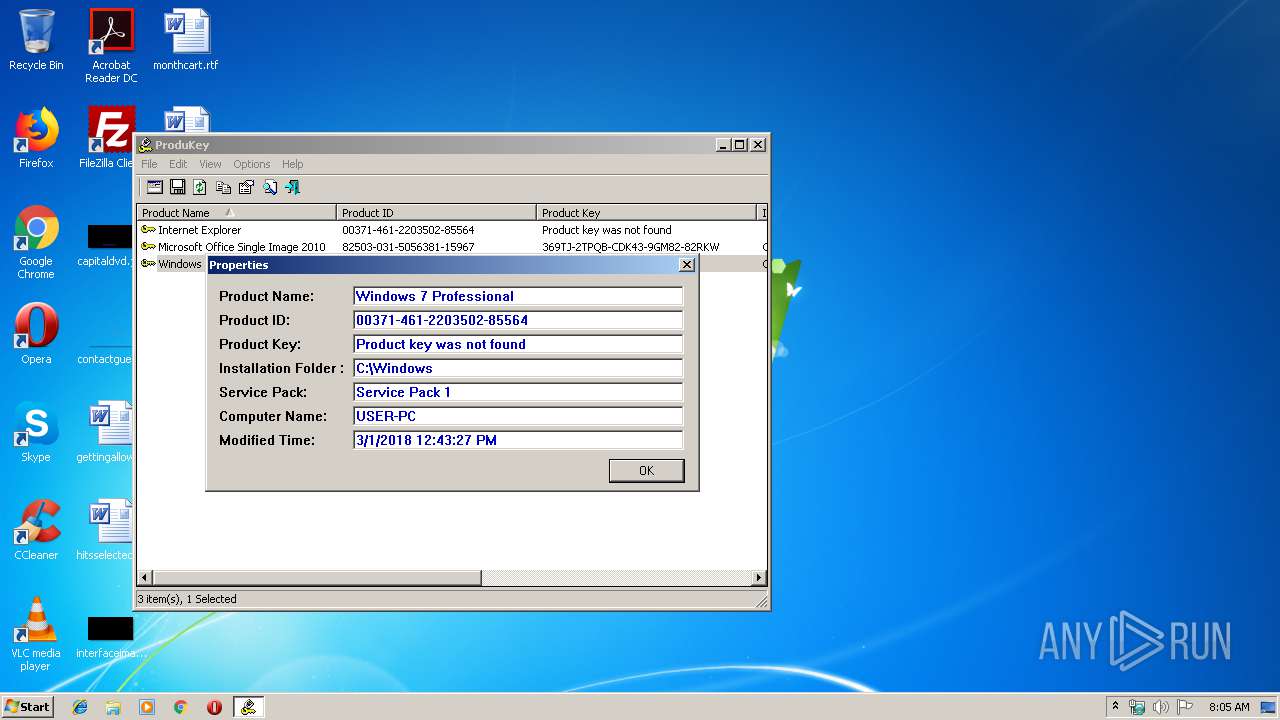Click the Computer Name field USER-PC
Image resolution: width=1280 pixels, height=720 pixels.
tap(518, 416)
